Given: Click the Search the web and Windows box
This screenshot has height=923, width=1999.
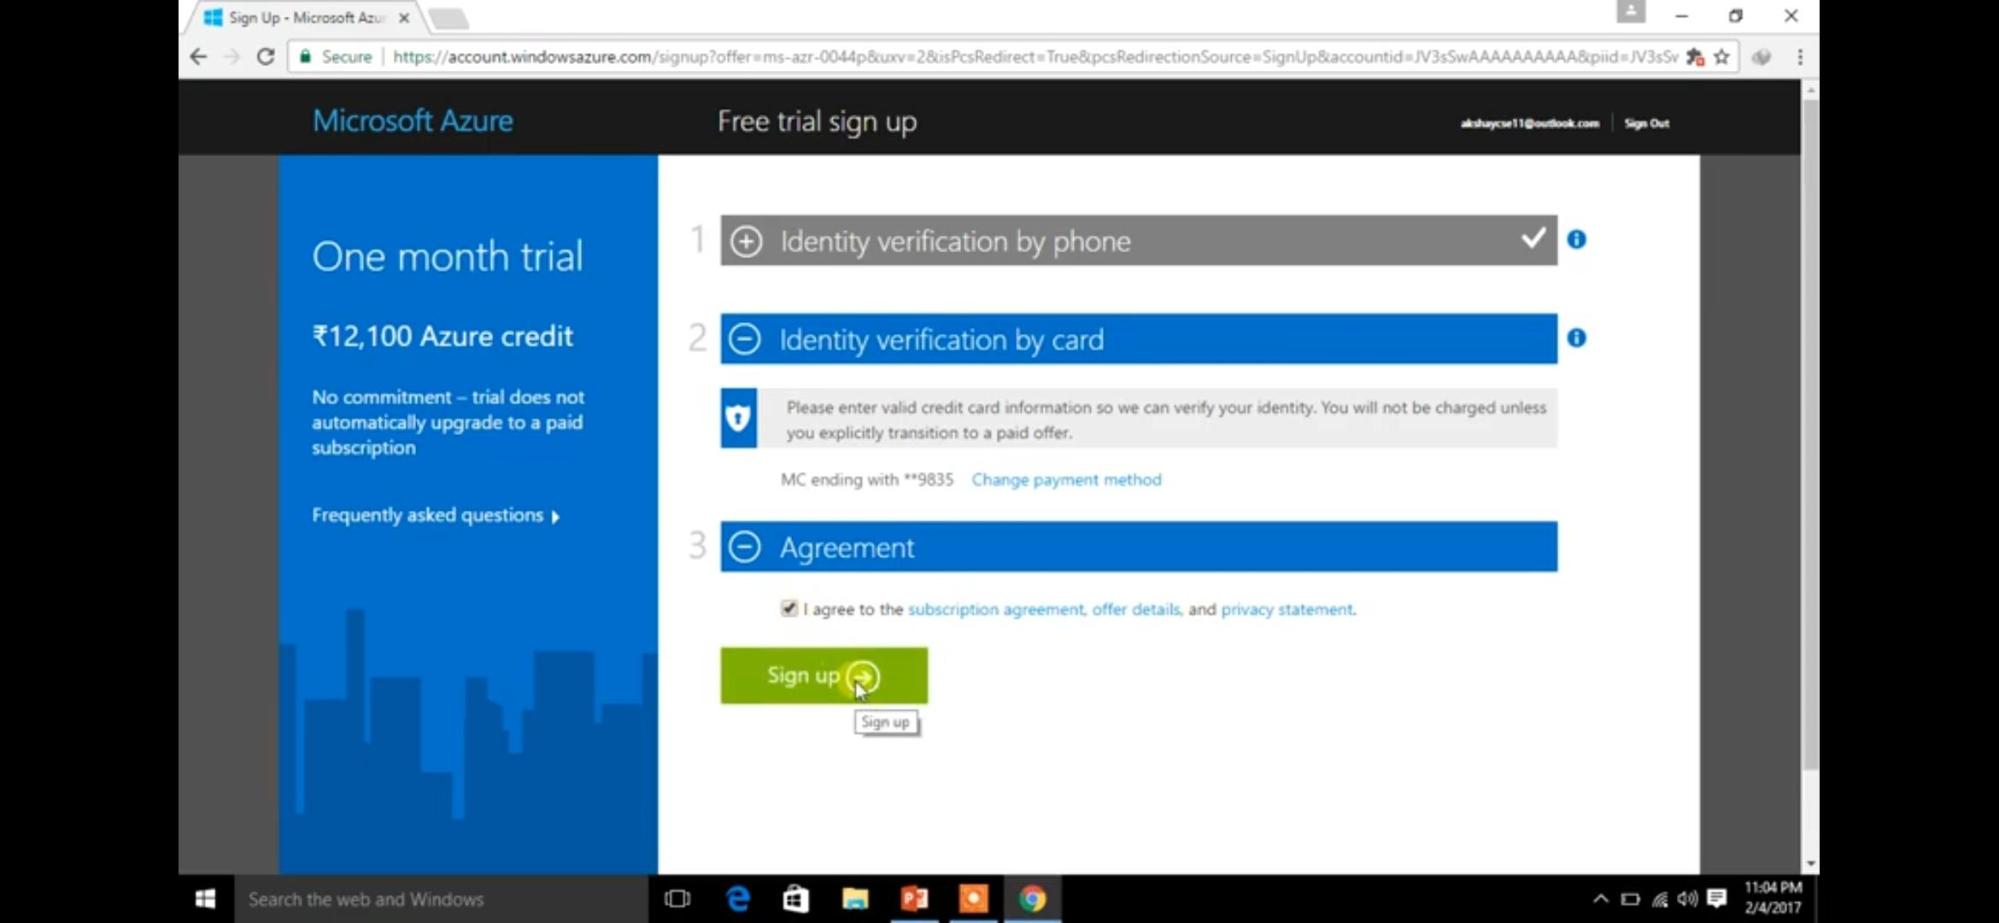Looking at the screenshot, I should (440, 899).
